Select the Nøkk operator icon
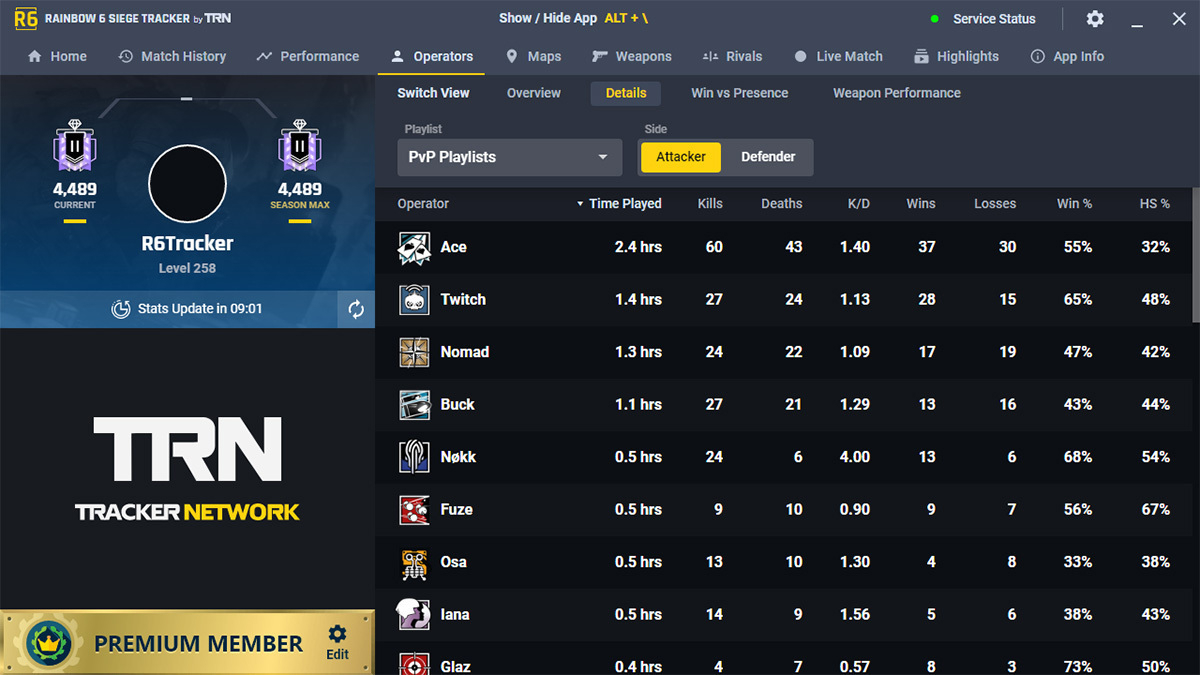Viewport: 1200px width, 675px height. tap(414, 457)
